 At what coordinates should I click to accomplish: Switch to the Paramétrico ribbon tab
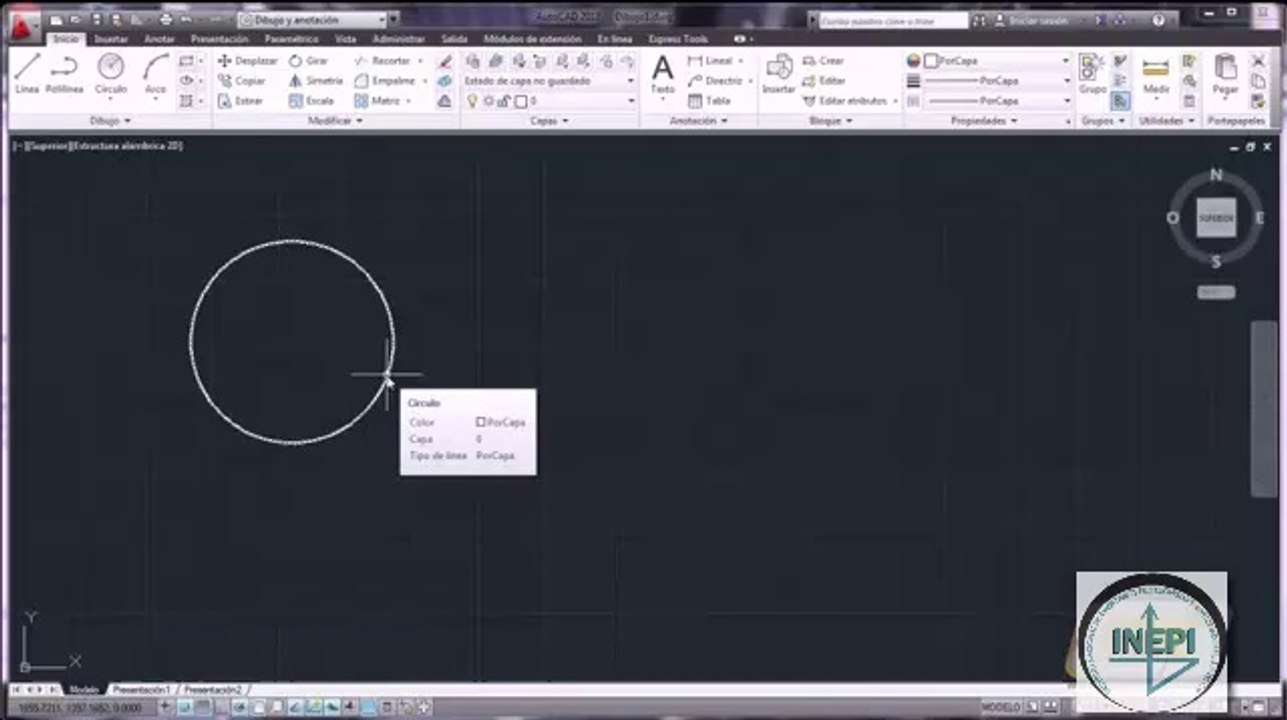291,39
